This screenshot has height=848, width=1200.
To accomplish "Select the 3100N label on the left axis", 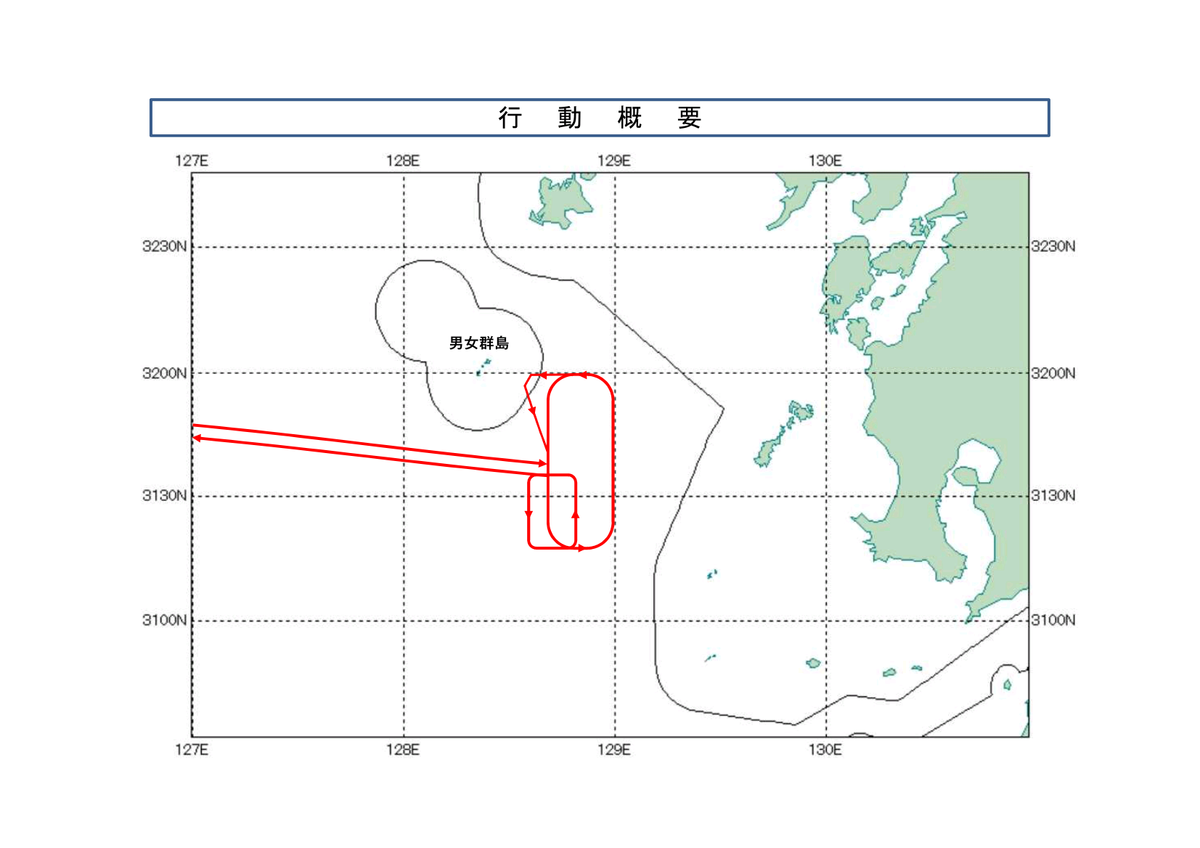I will point(165,620).
